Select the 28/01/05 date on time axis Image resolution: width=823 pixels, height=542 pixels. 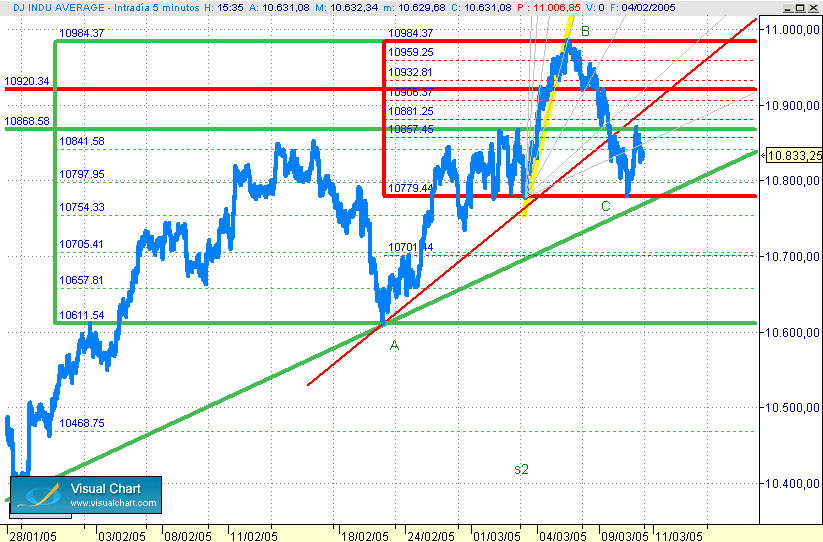tap(33, 536)
